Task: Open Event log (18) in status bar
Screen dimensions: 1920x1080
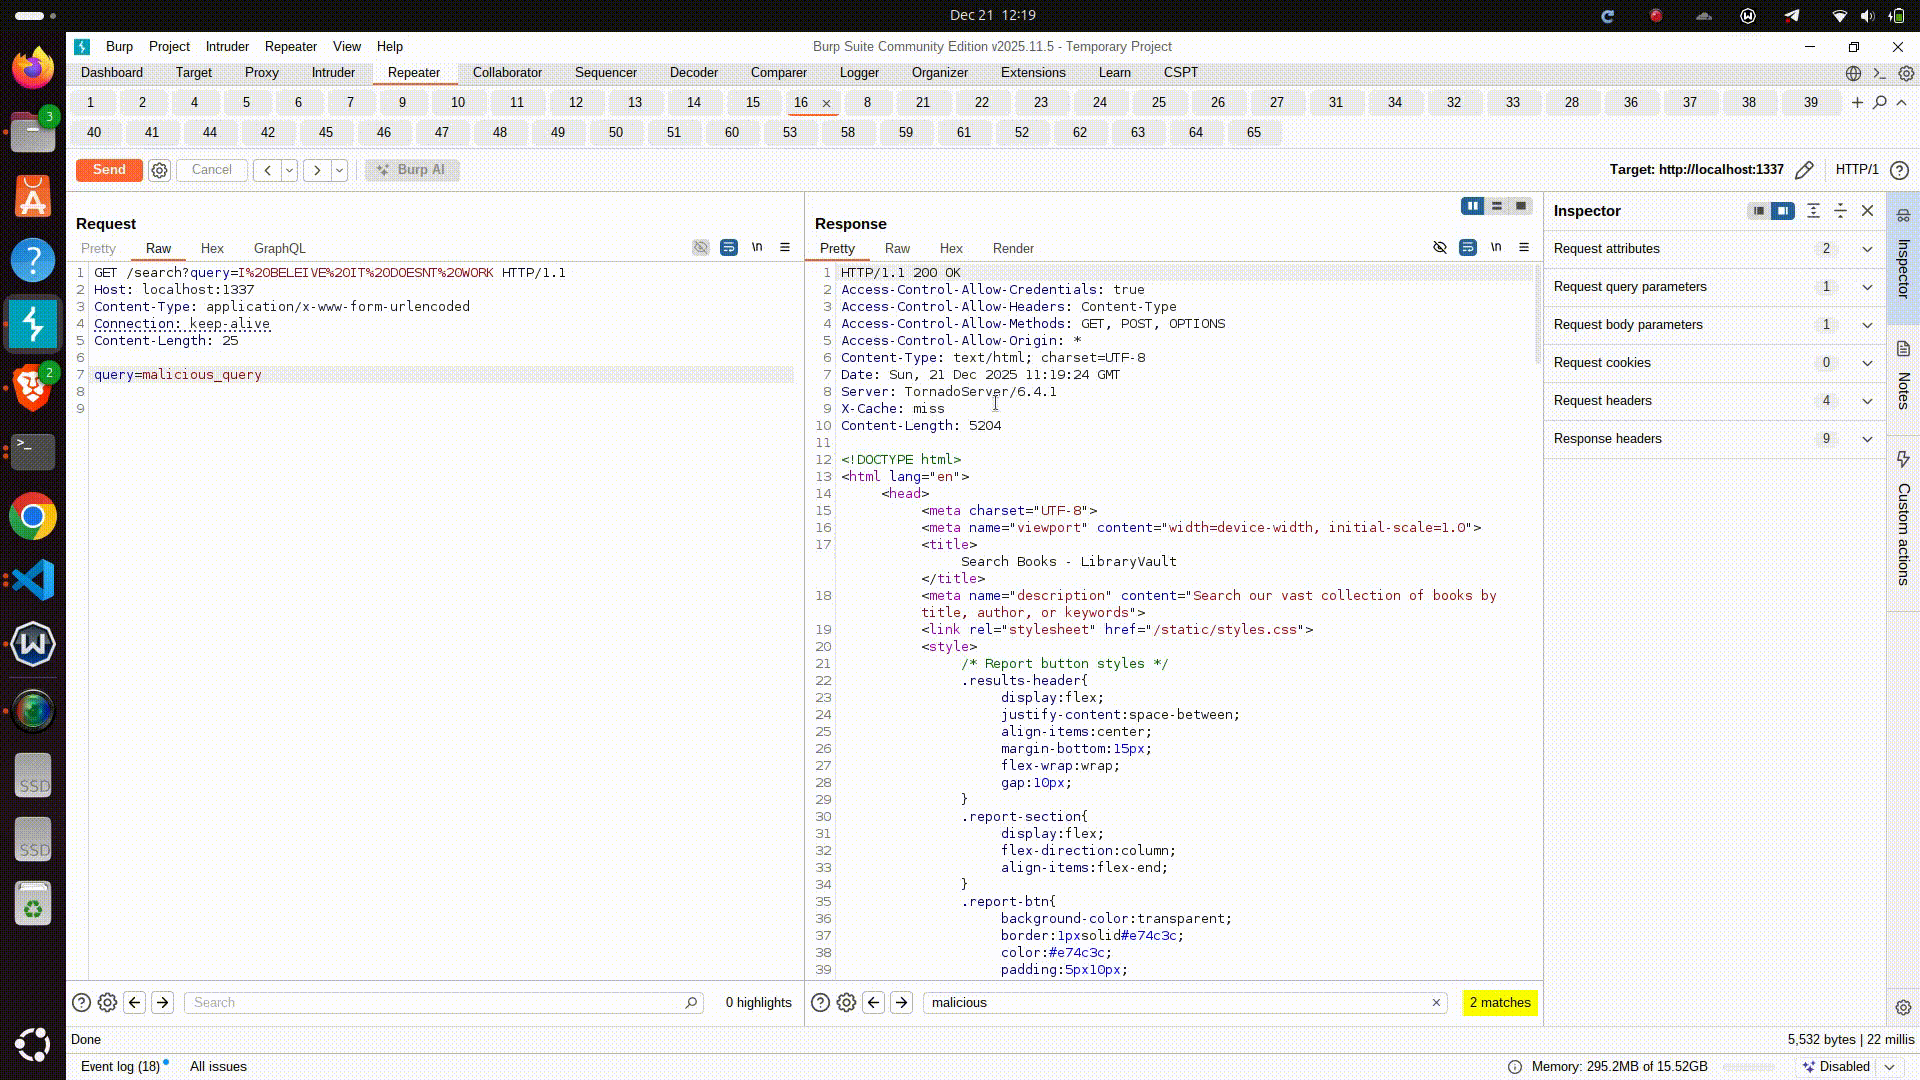Action: pyautogui.click(x=120, y=1067)
